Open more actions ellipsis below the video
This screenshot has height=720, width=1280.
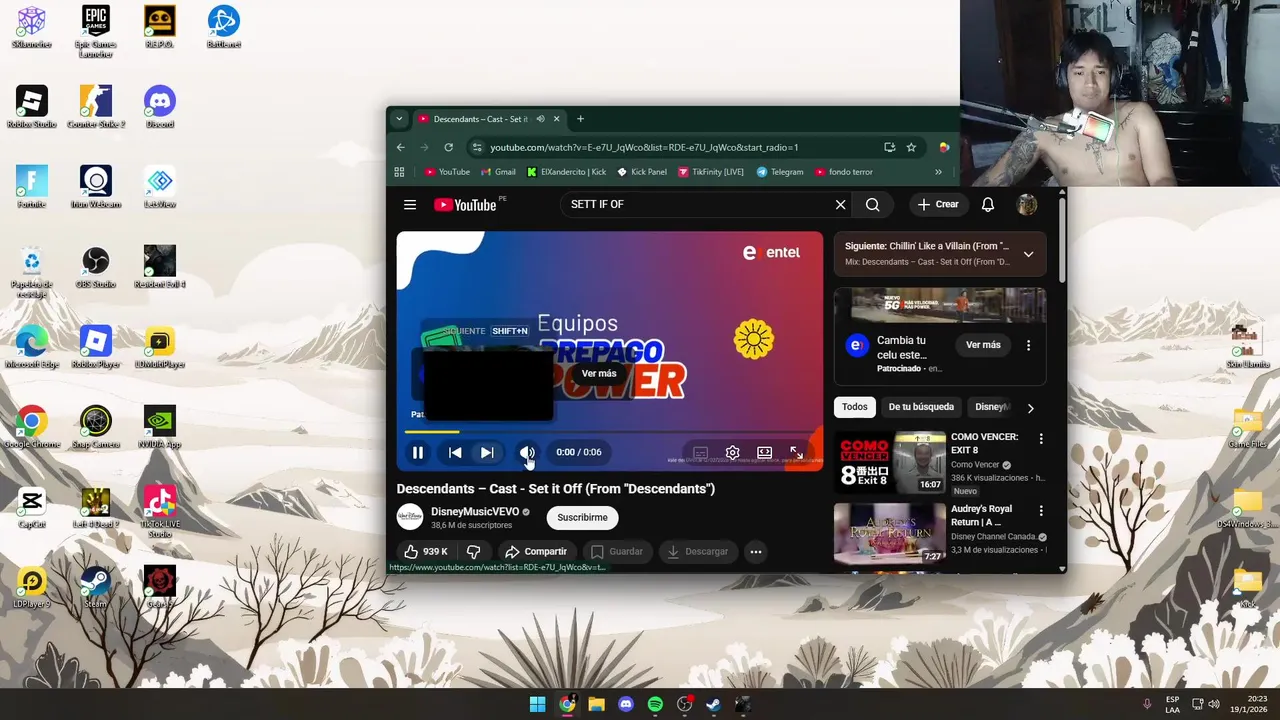[x=756, y=552]
